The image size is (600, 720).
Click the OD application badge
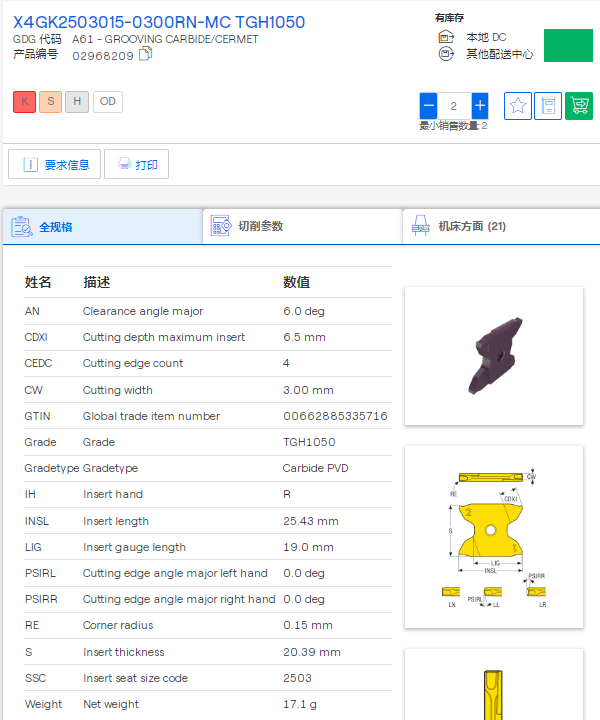(108, 102)
